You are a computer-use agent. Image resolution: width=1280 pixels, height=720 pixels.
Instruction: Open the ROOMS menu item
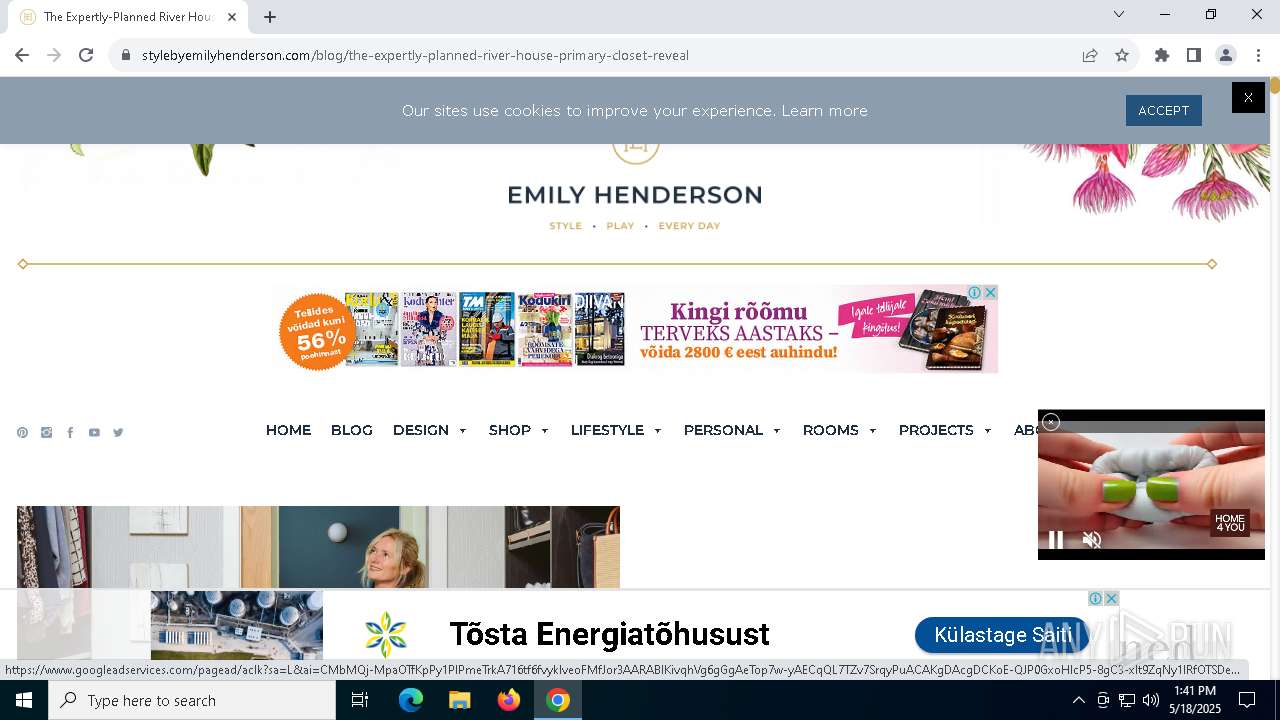(x=830, y=430)
